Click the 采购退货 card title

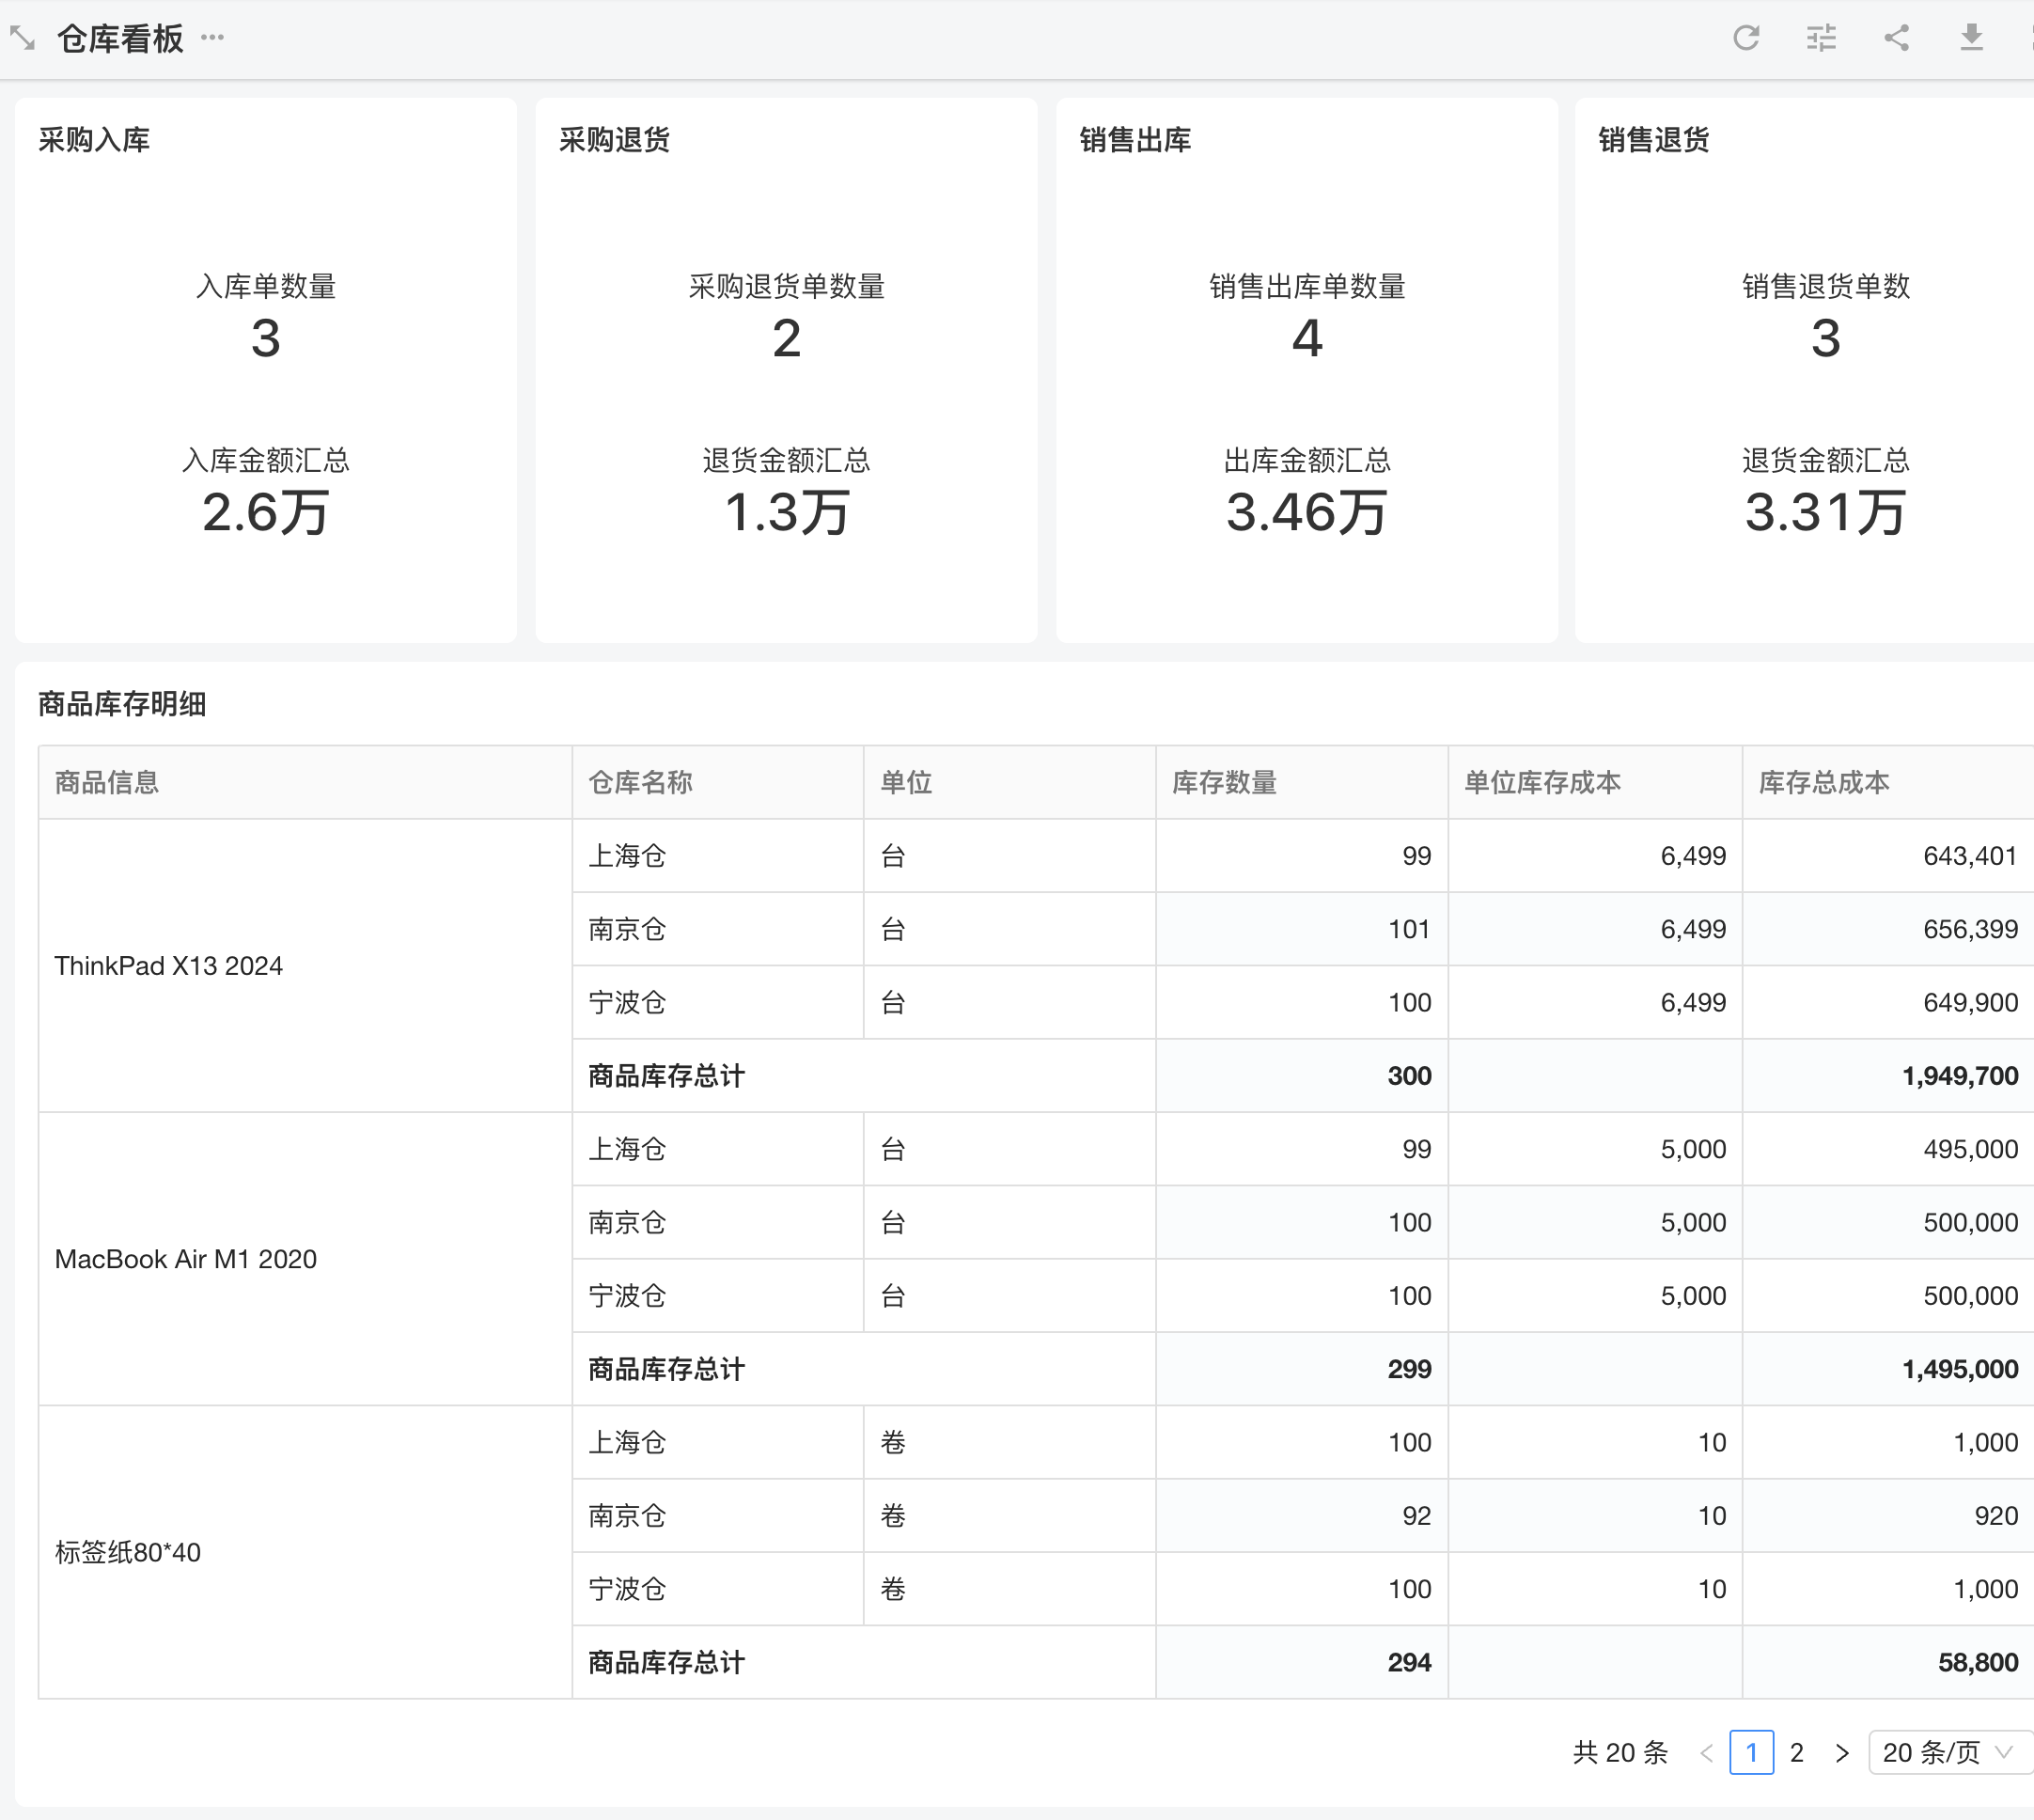(614, 140)
